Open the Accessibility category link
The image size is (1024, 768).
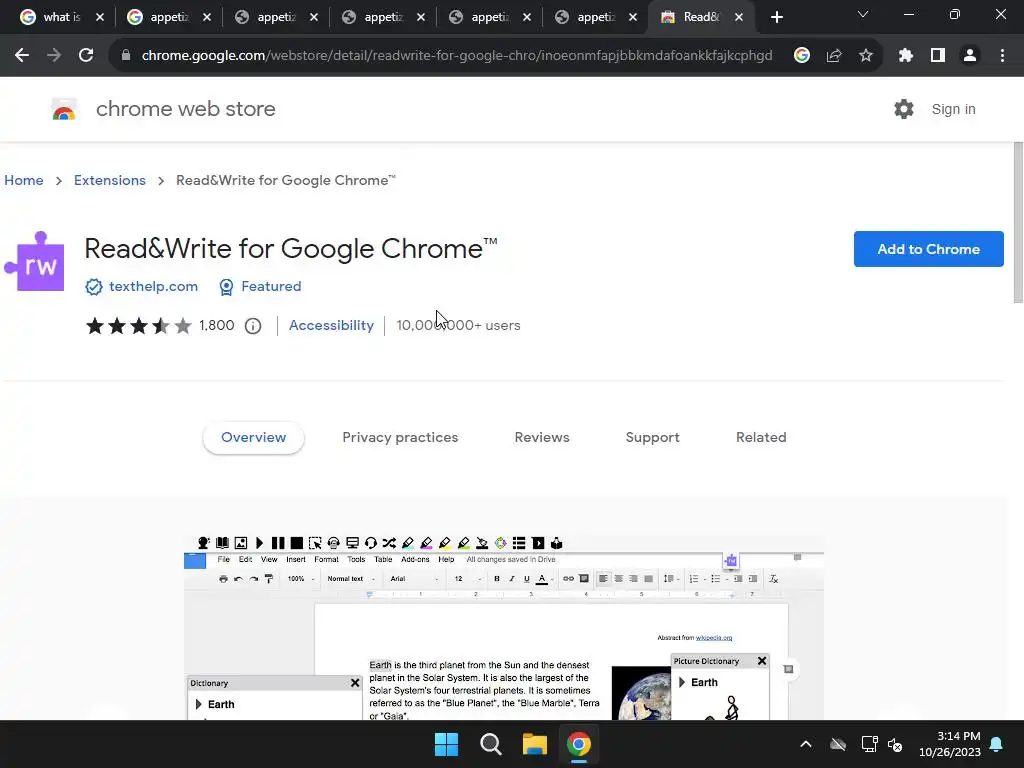coord(331,325)
